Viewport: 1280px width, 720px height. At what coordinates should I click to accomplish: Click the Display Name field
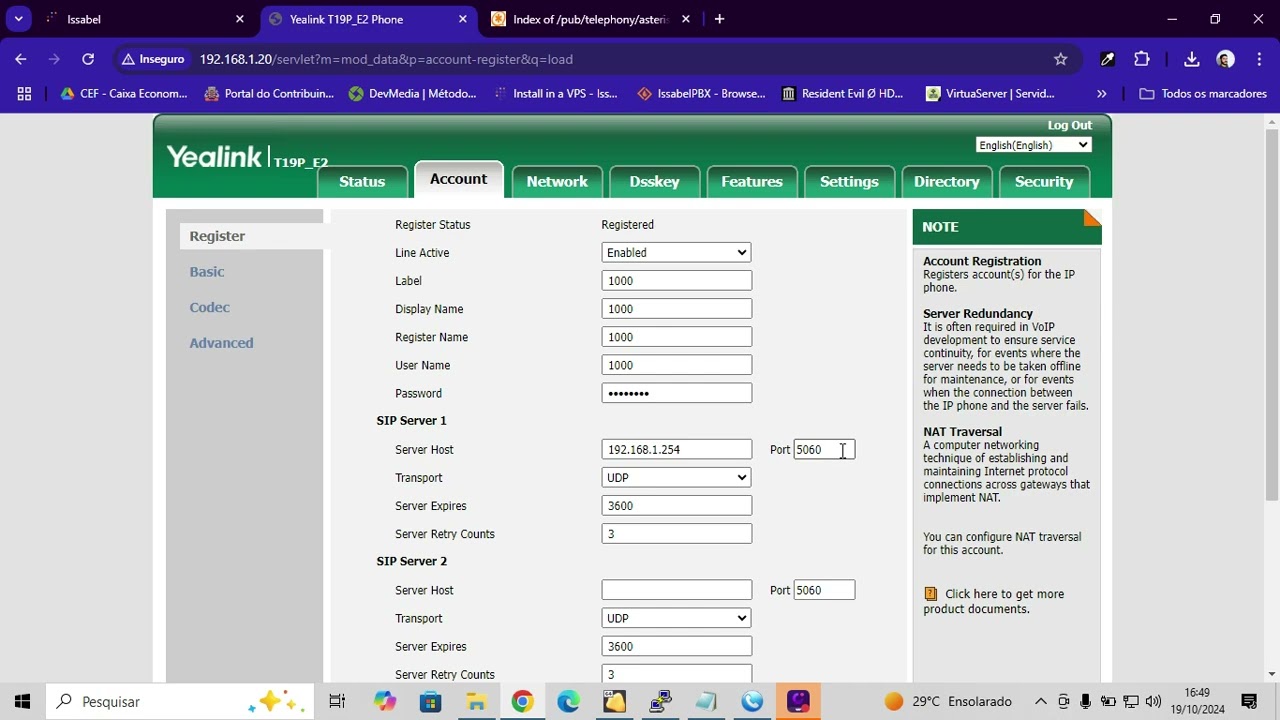pyautogui.click(x=677, y=309)
